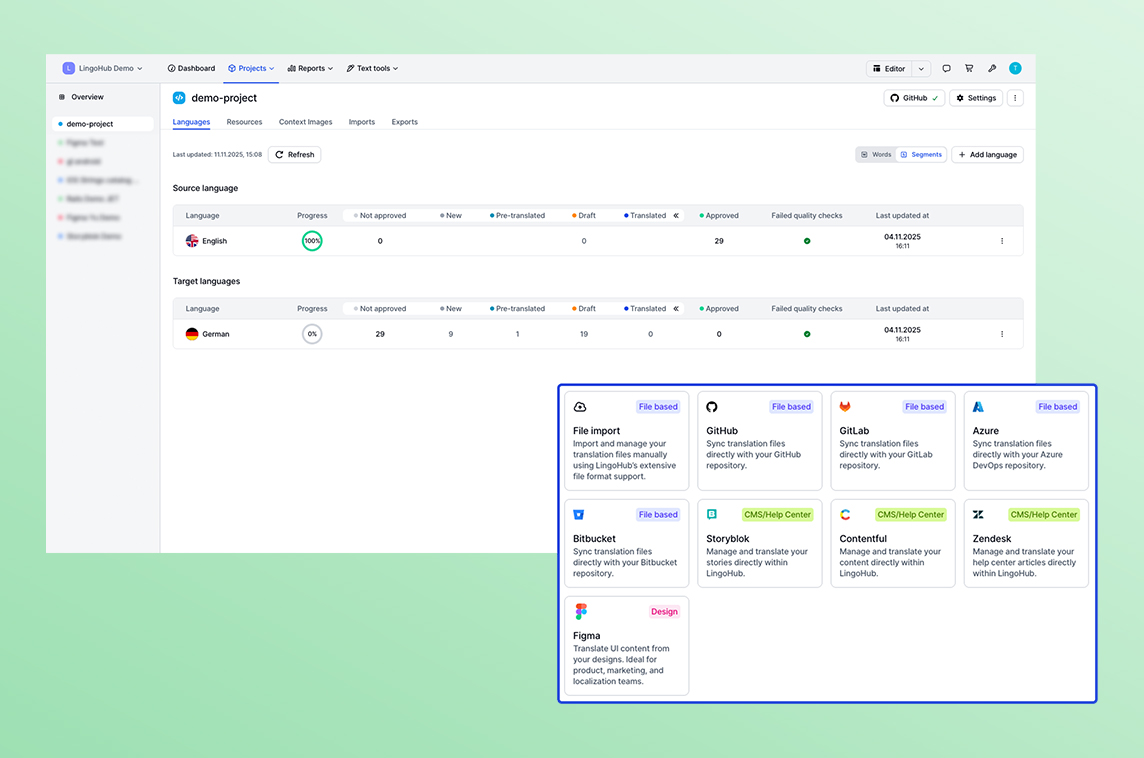This screenshot has height=758, width=1144.
Task: Expand the LingoHub Demo workspace dropdown
Action: click(102, 69)
